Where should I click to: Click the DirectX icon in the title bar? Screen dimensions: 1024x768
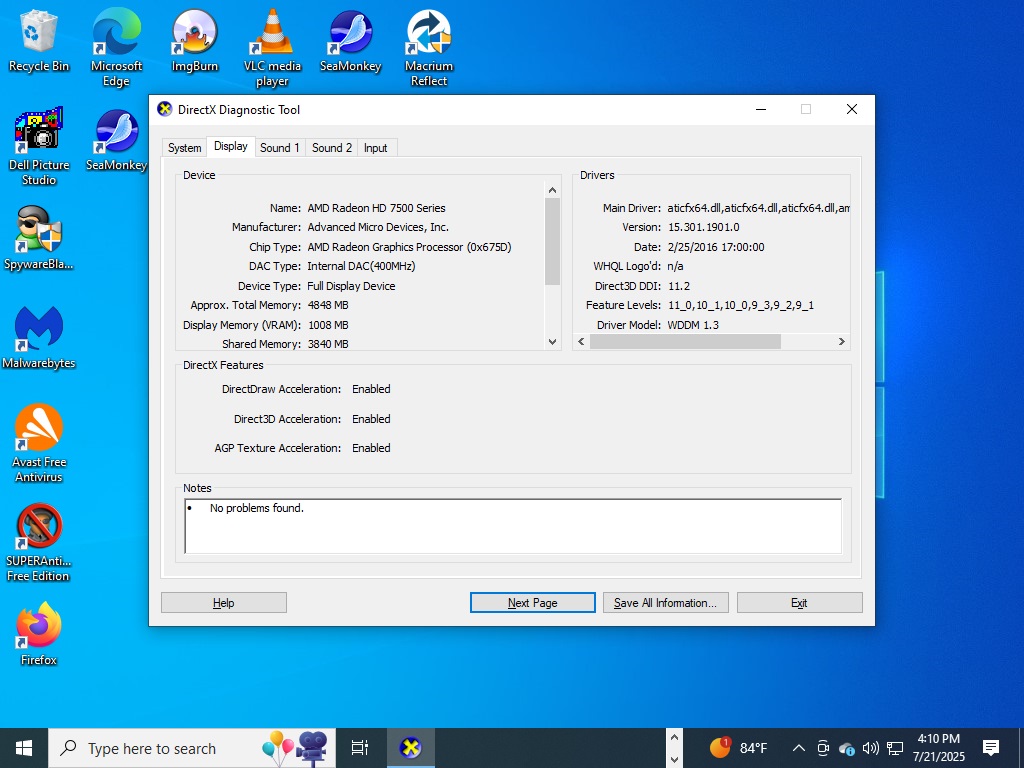[165, 109]
